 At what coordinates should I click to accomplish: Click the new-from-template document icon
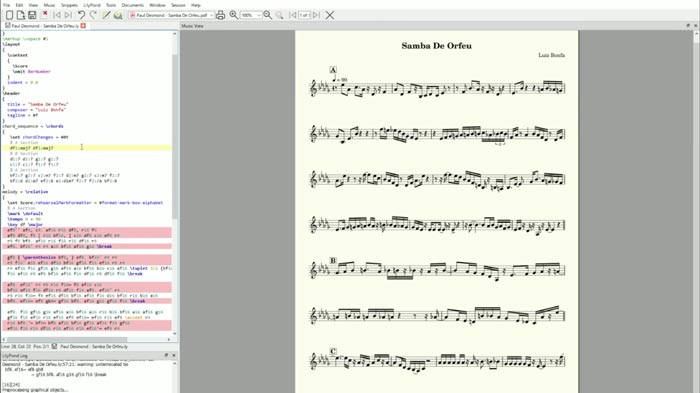pos(21,15)
